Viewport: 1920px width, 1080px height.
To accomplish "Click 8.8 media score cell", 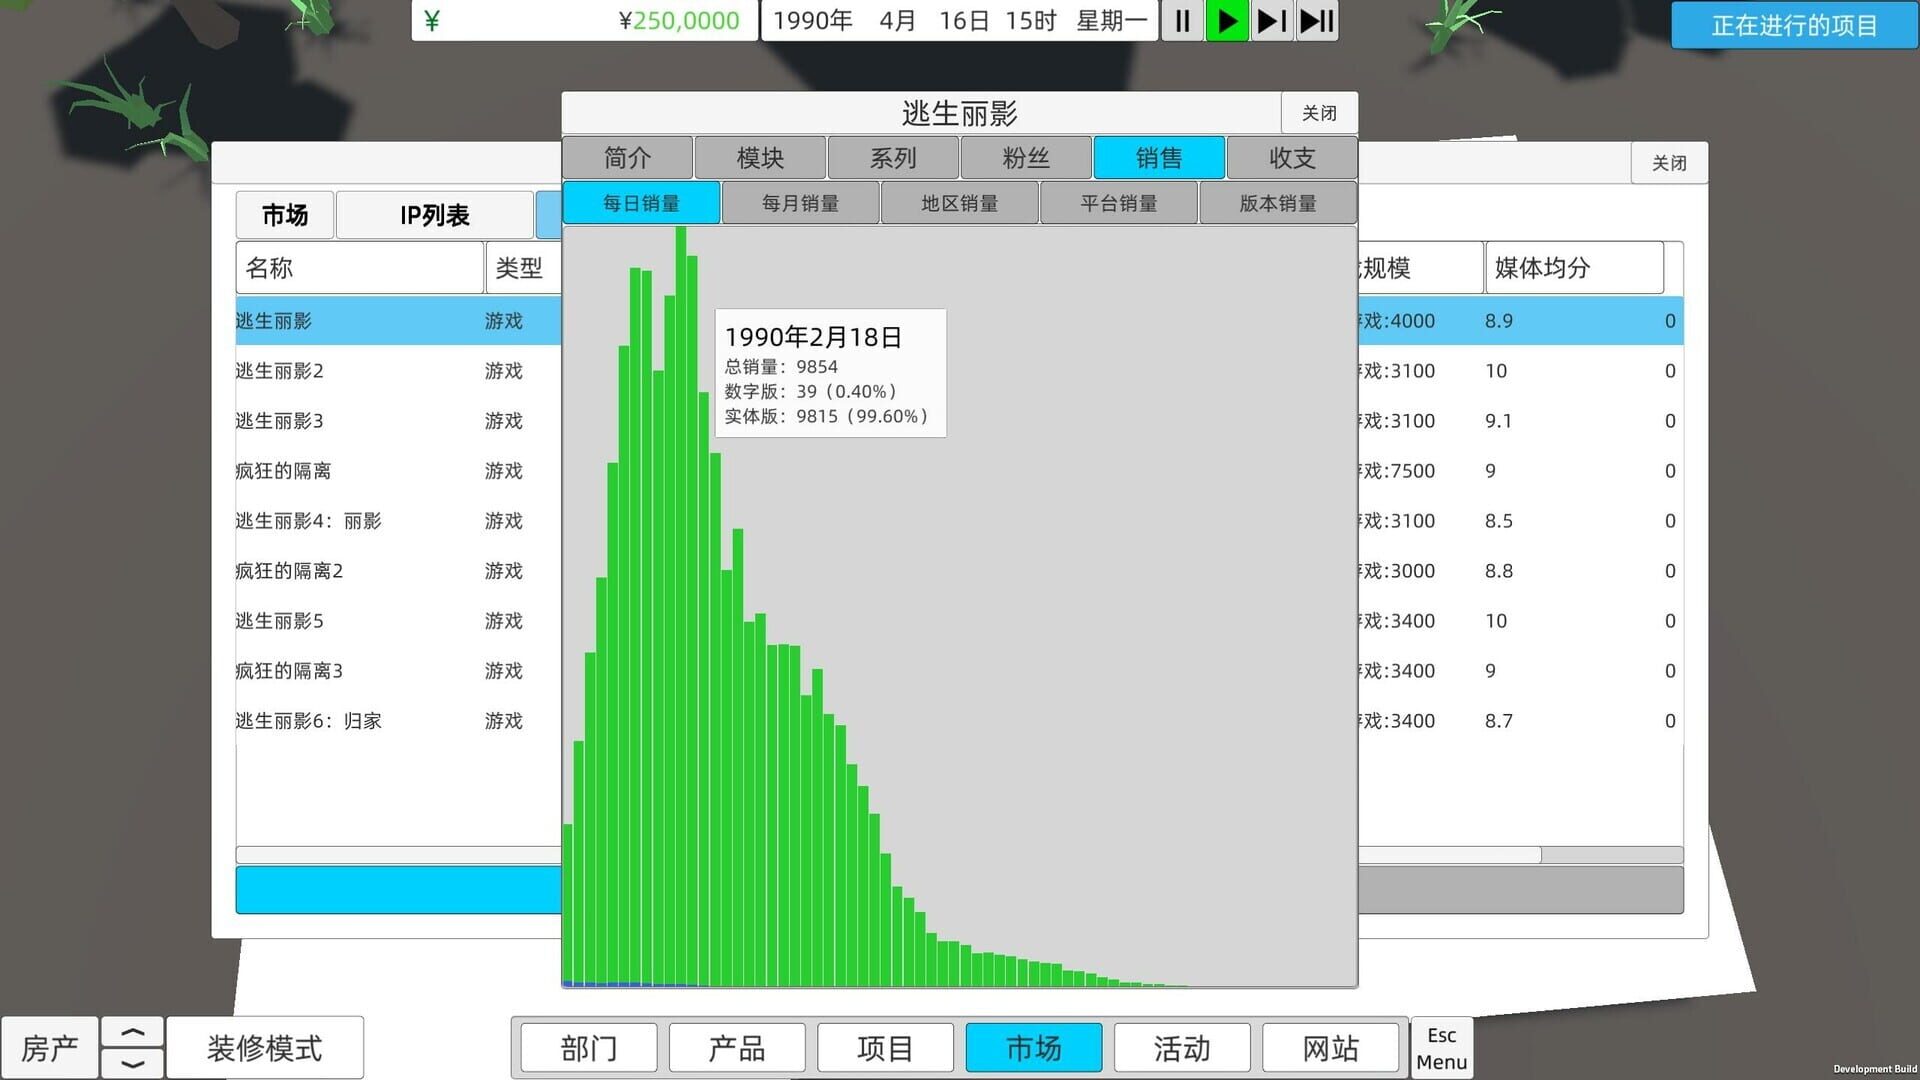I will (x=1498, y=571).
